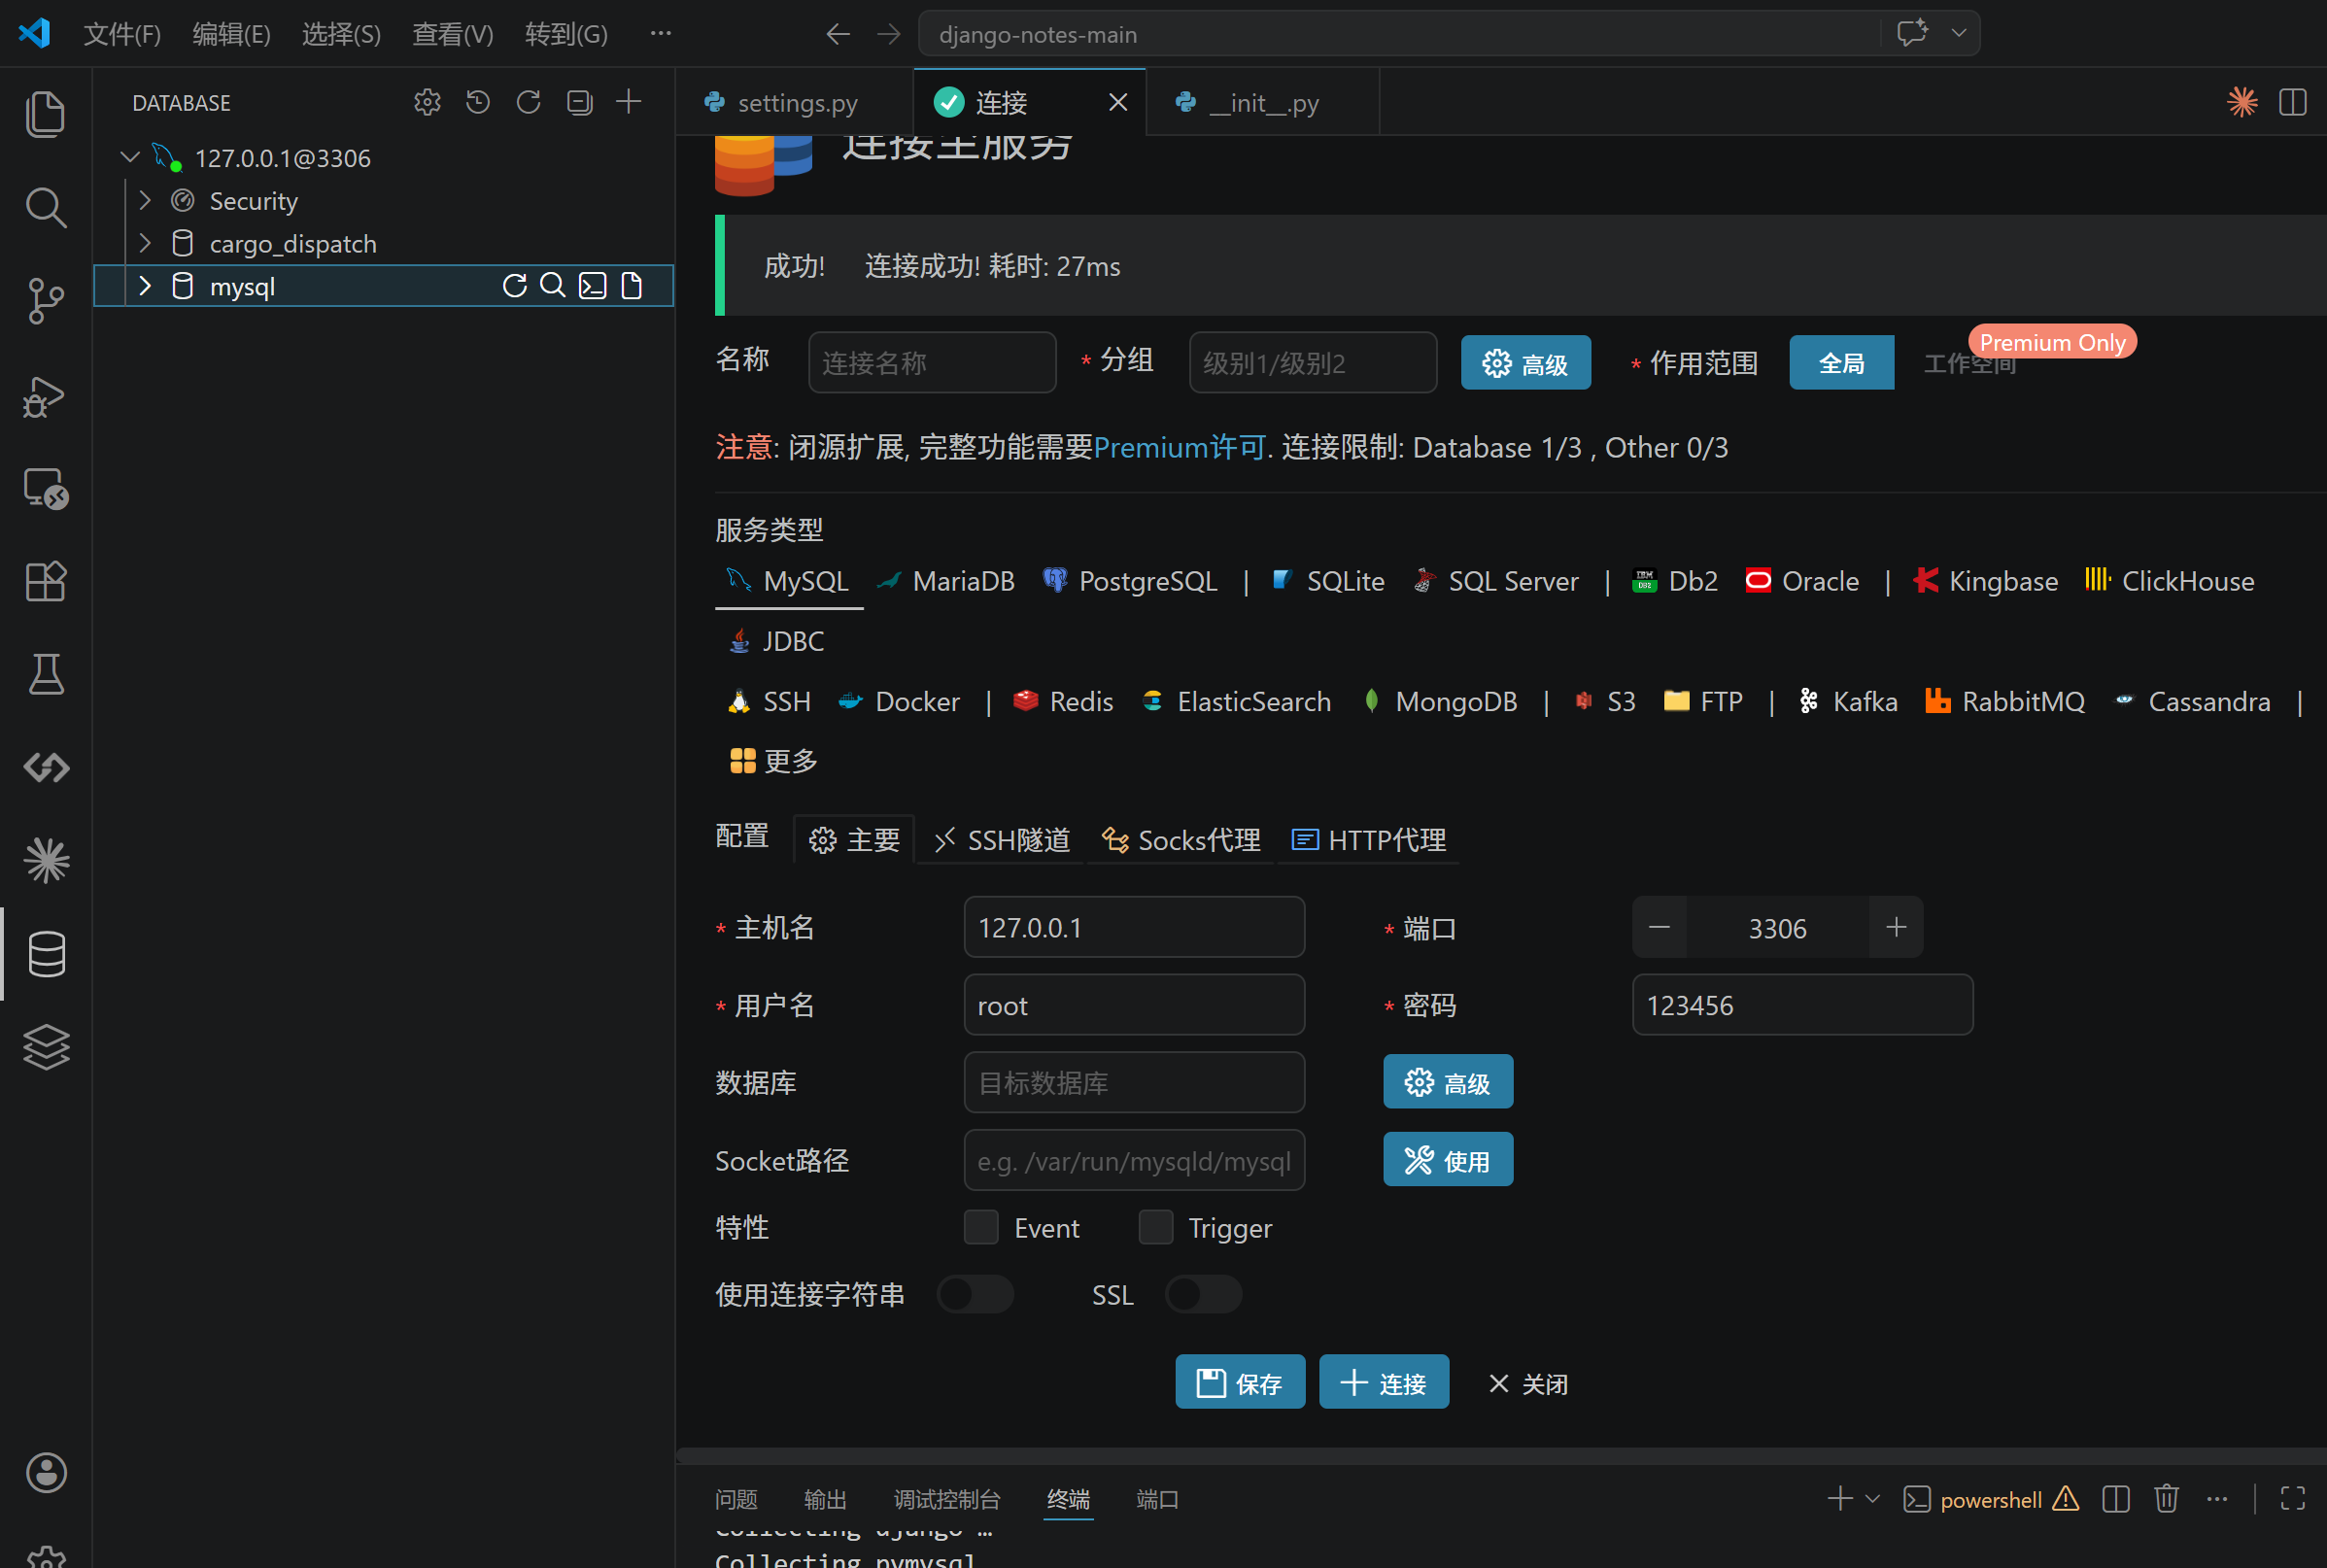The width and height of the screenshot is (2327, 1568).
Task: Increase port number with plus stepper
Action: coord(1895,927)
